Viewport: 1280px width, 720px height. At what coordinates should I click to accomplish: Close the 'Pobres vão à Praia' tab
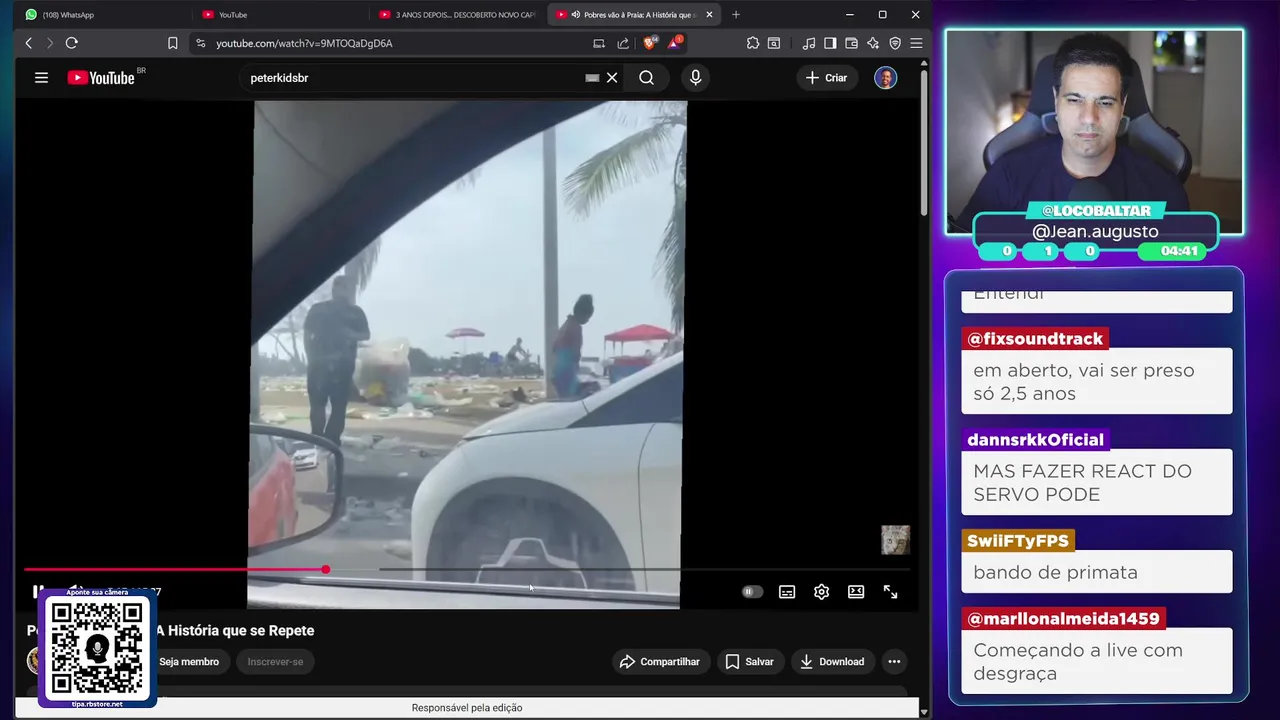pos(709,14)
